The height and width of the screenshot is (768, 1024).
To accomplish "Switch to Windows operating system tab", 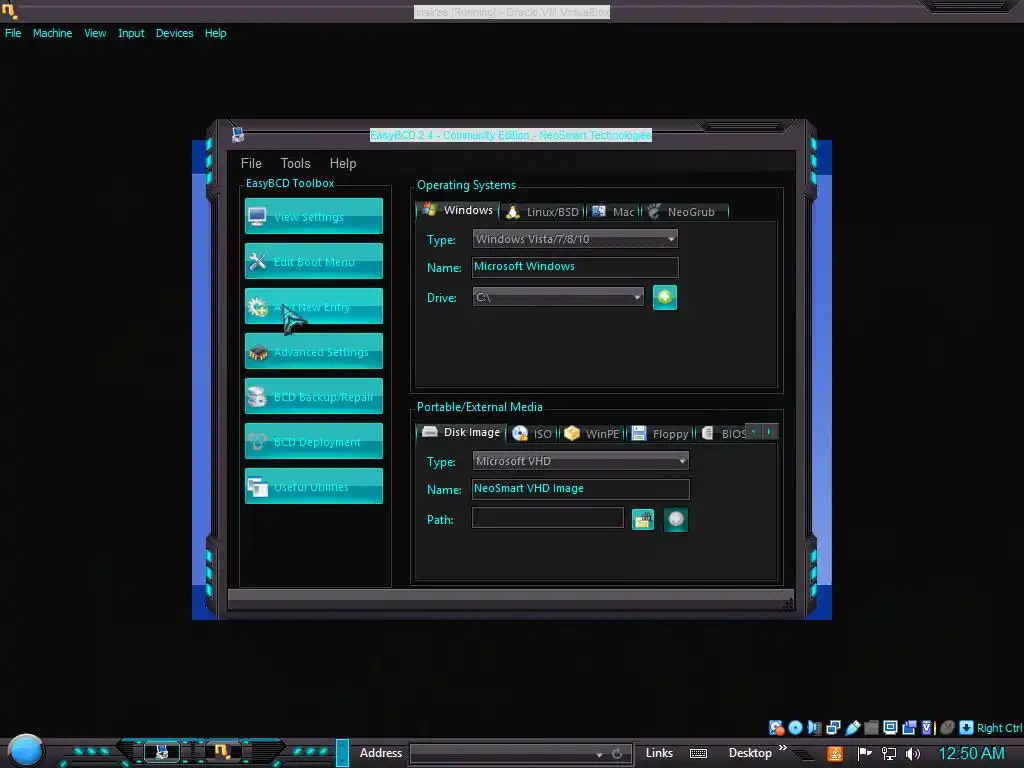I will (x=458, y=210).
